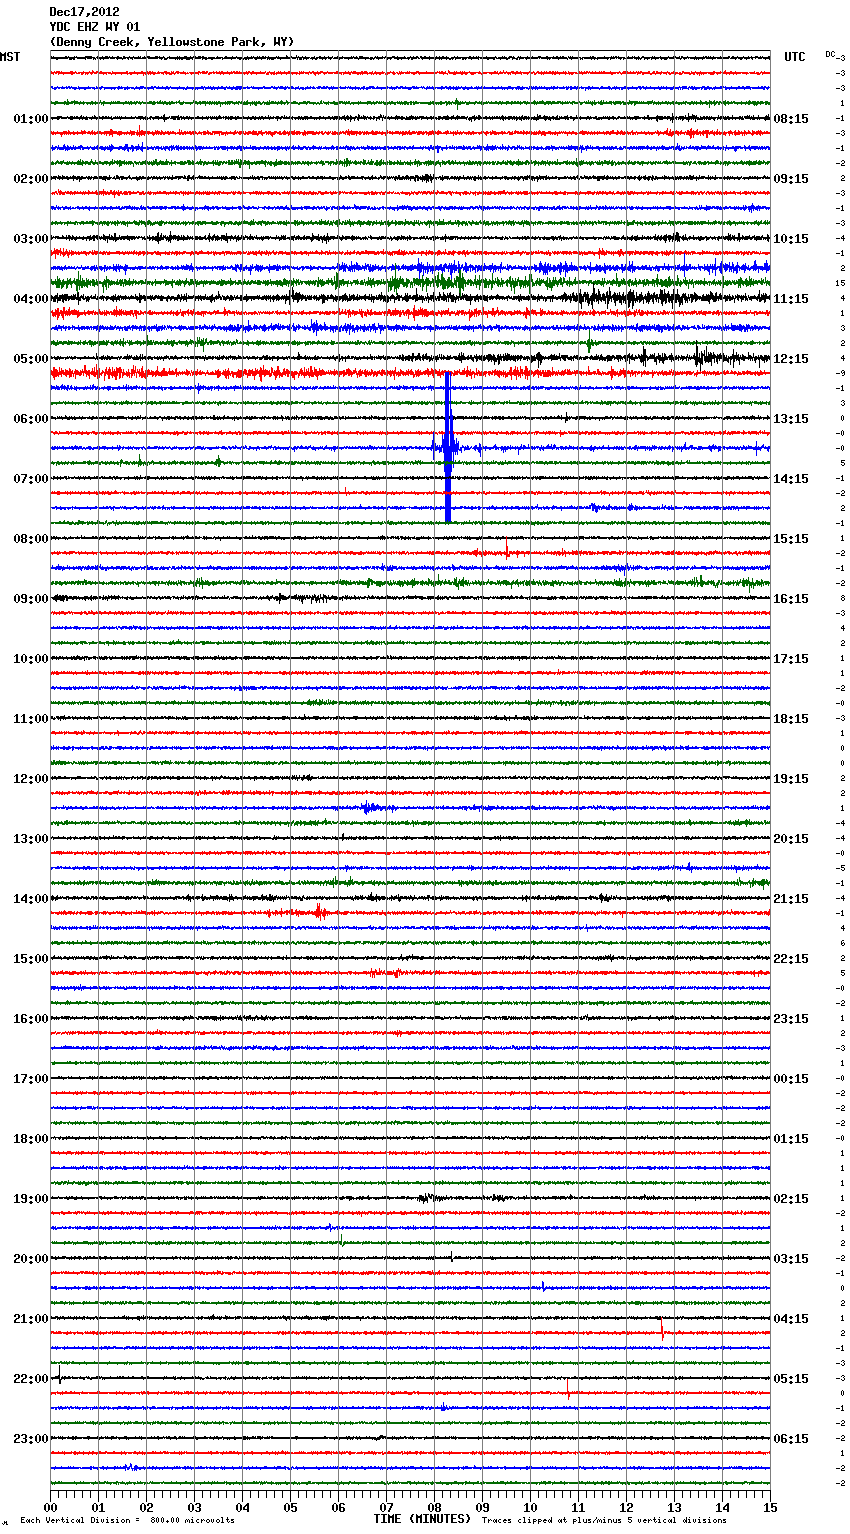Click the TIME (MINUTES) axis title
The image size is (850, 1534).
coord(422,1519)
